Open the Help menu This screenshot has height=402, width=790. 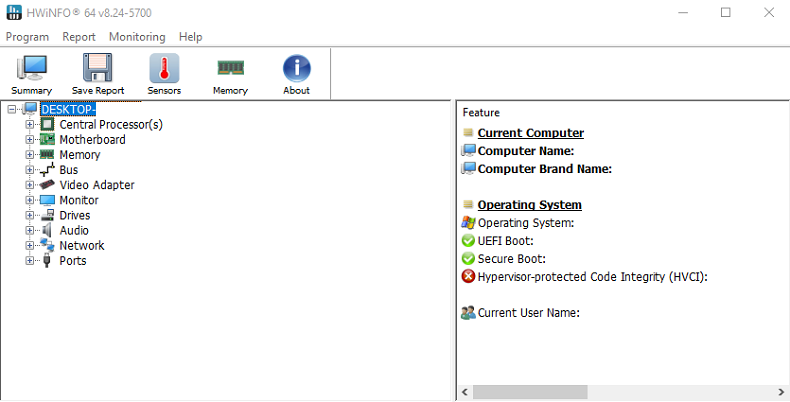click(190, 37)
